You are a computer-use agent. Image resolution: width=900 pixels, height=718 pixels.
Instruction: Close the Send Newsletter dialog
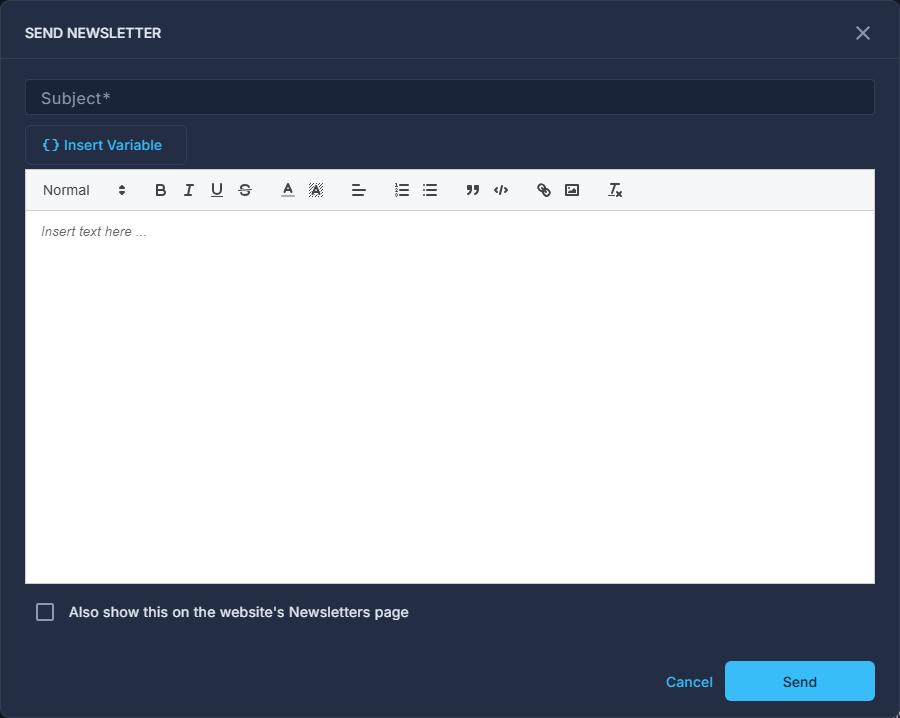[863, 33]
